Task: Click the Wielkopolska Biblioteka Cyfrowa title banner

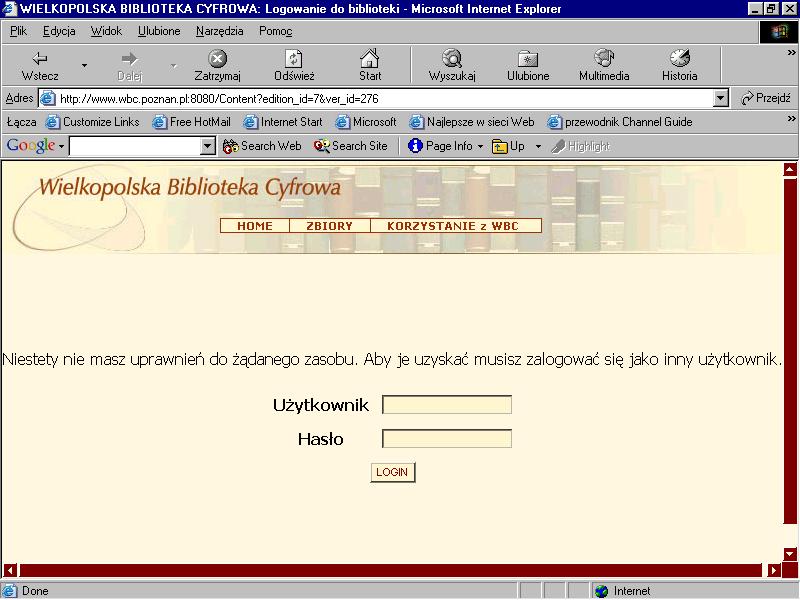Action: pos(190,187)
